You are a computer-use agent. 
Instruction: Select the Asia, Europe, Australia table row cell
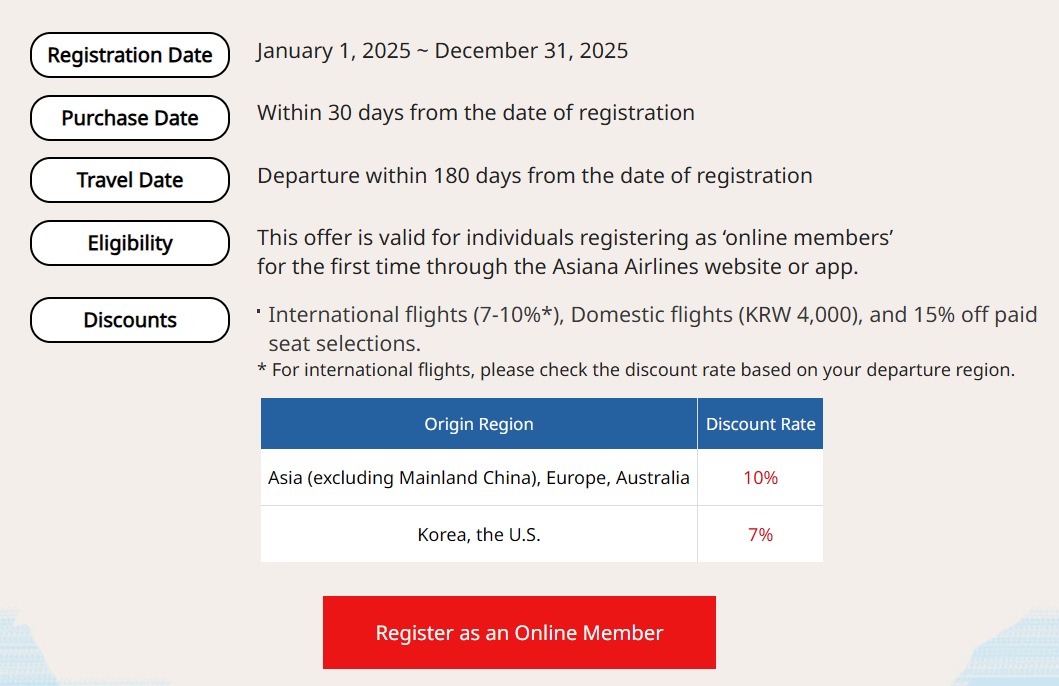pyautogui.click(x=479, y=478)
